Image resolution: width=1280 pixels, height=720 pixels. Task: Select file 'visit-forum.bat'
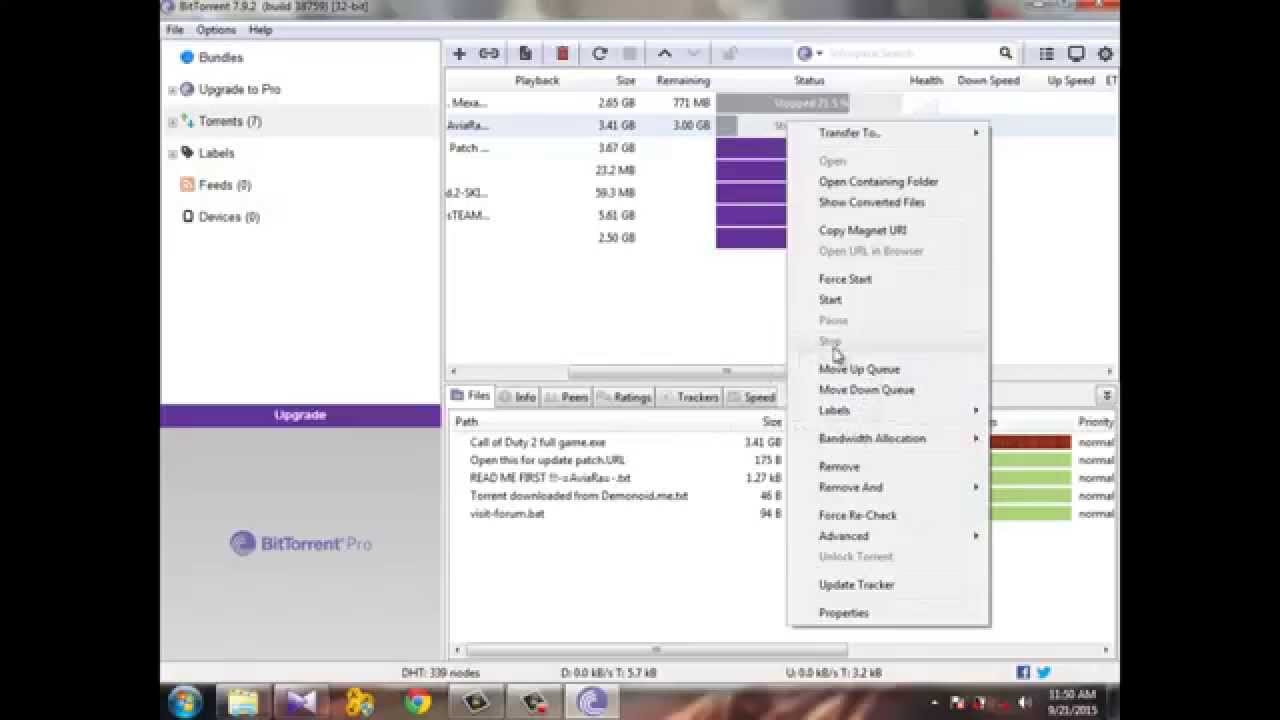[507, 514]
